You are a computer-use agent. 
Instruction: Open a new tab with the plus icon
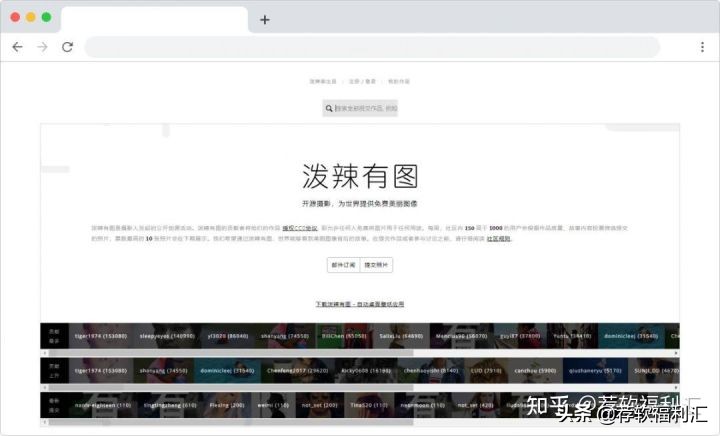click(x=264, y=20)
